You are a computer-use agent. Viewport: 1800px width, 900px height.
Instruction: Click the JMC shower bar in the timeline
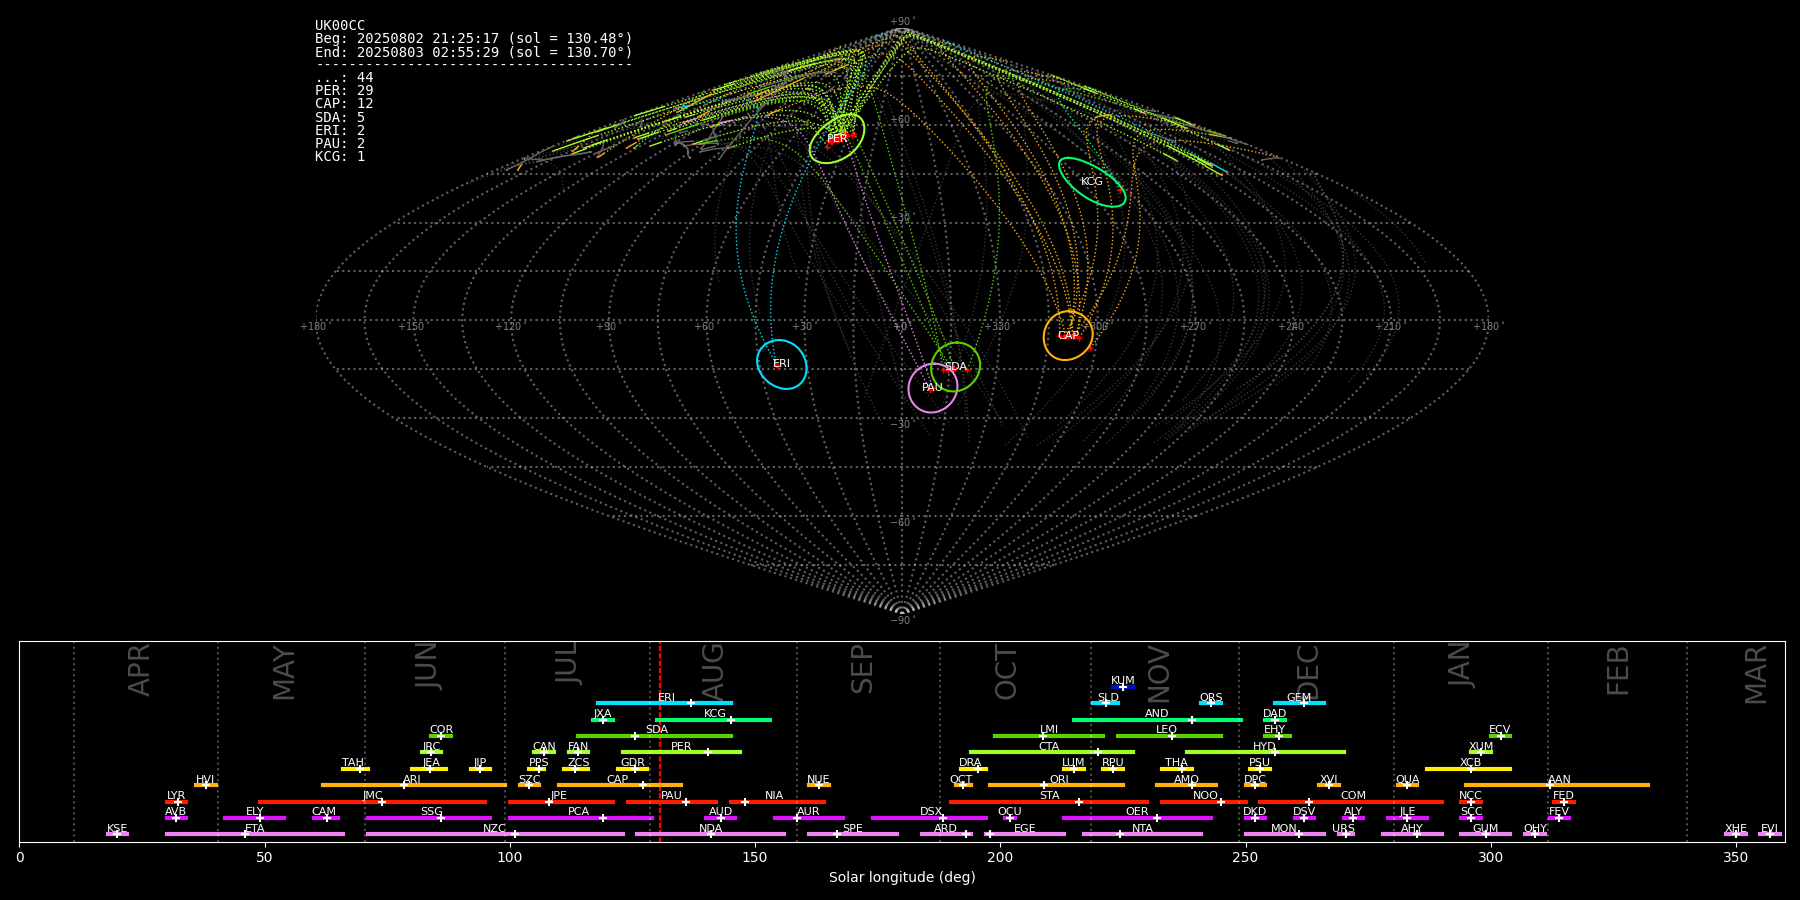373,802
